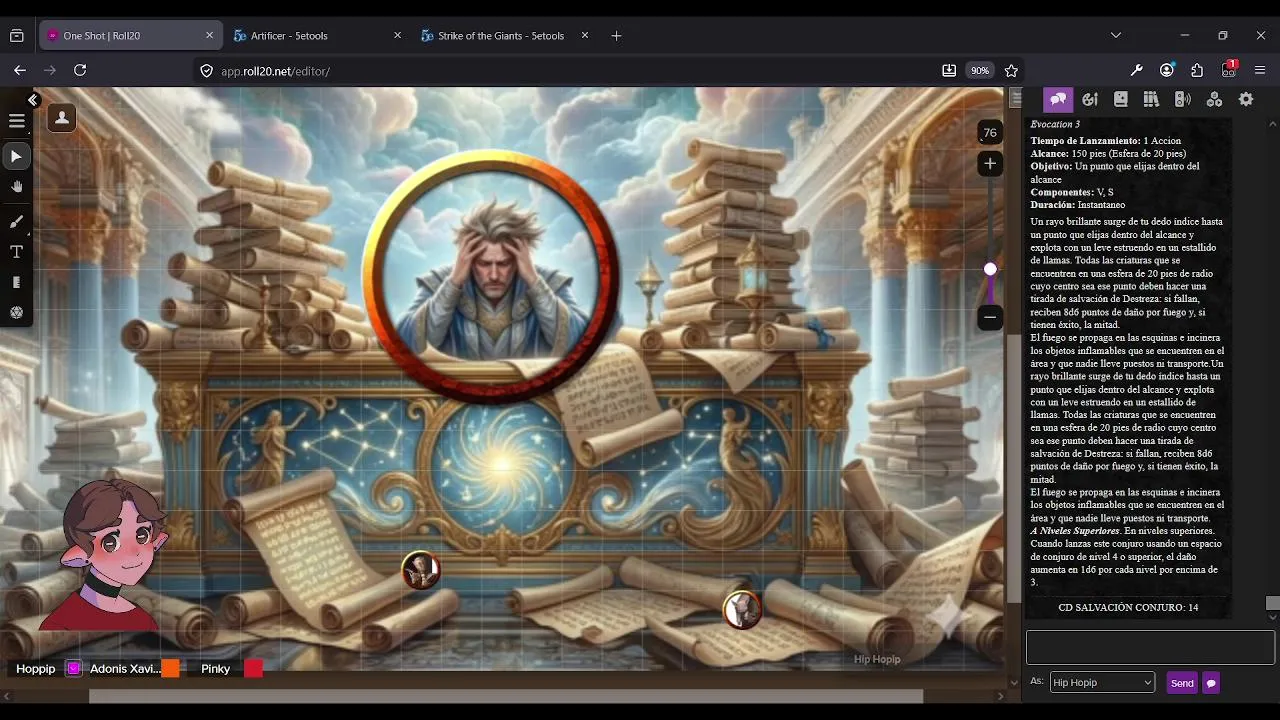Screen dimensions: 1280x720
Task: Open a new browser tab
Action: point(616,35)
